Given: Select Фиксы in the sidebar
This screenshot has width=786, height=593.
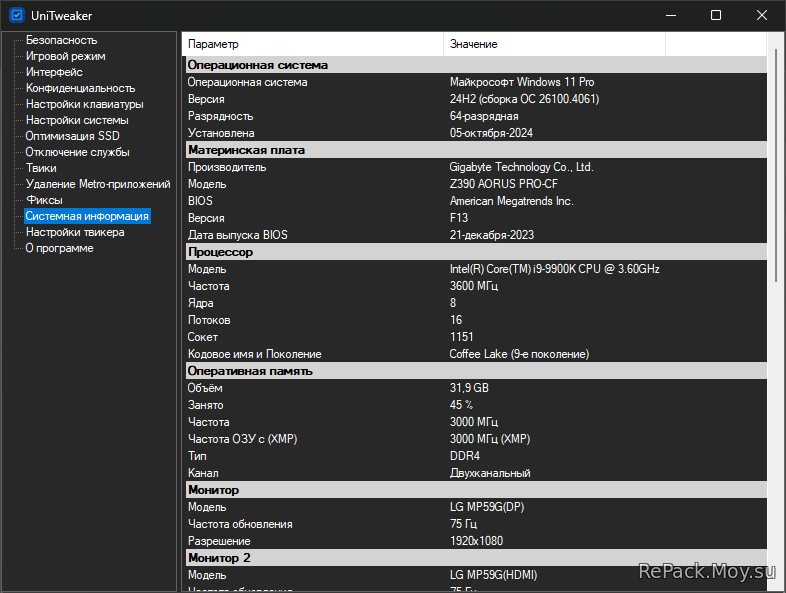Looking at the screenshot, I should pos(44,200).
